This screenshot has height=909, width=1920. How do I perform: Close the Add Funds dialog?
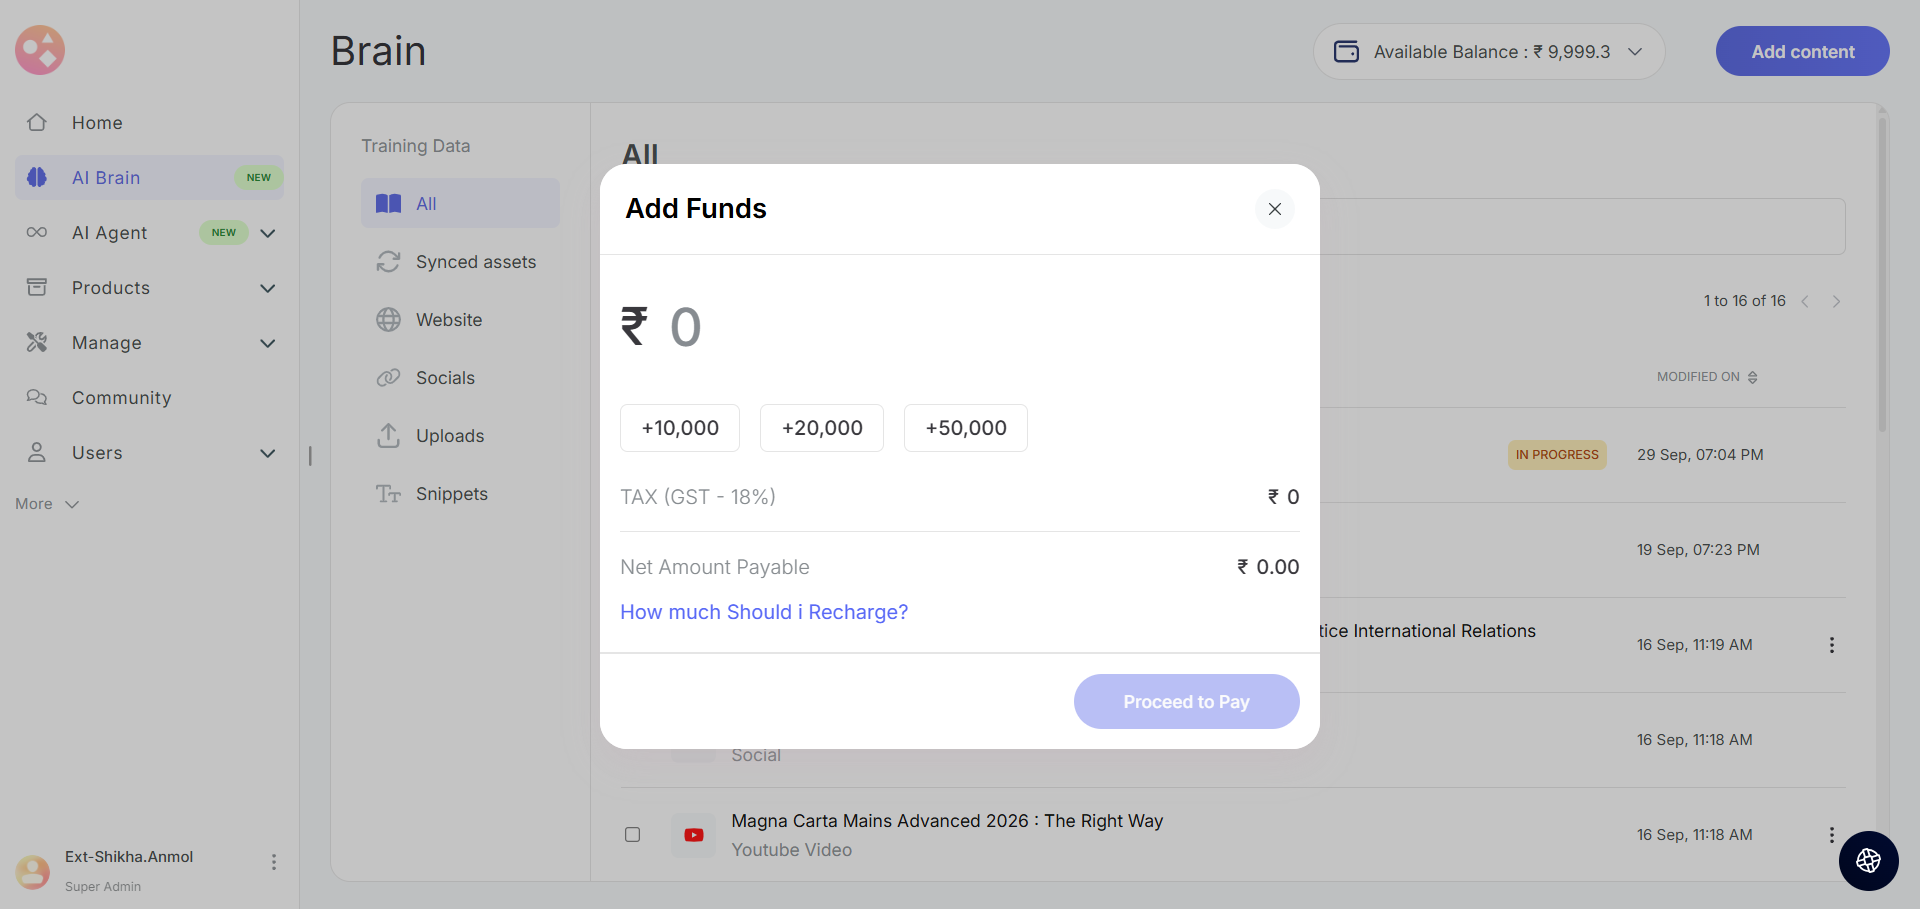pos(1274,209)
